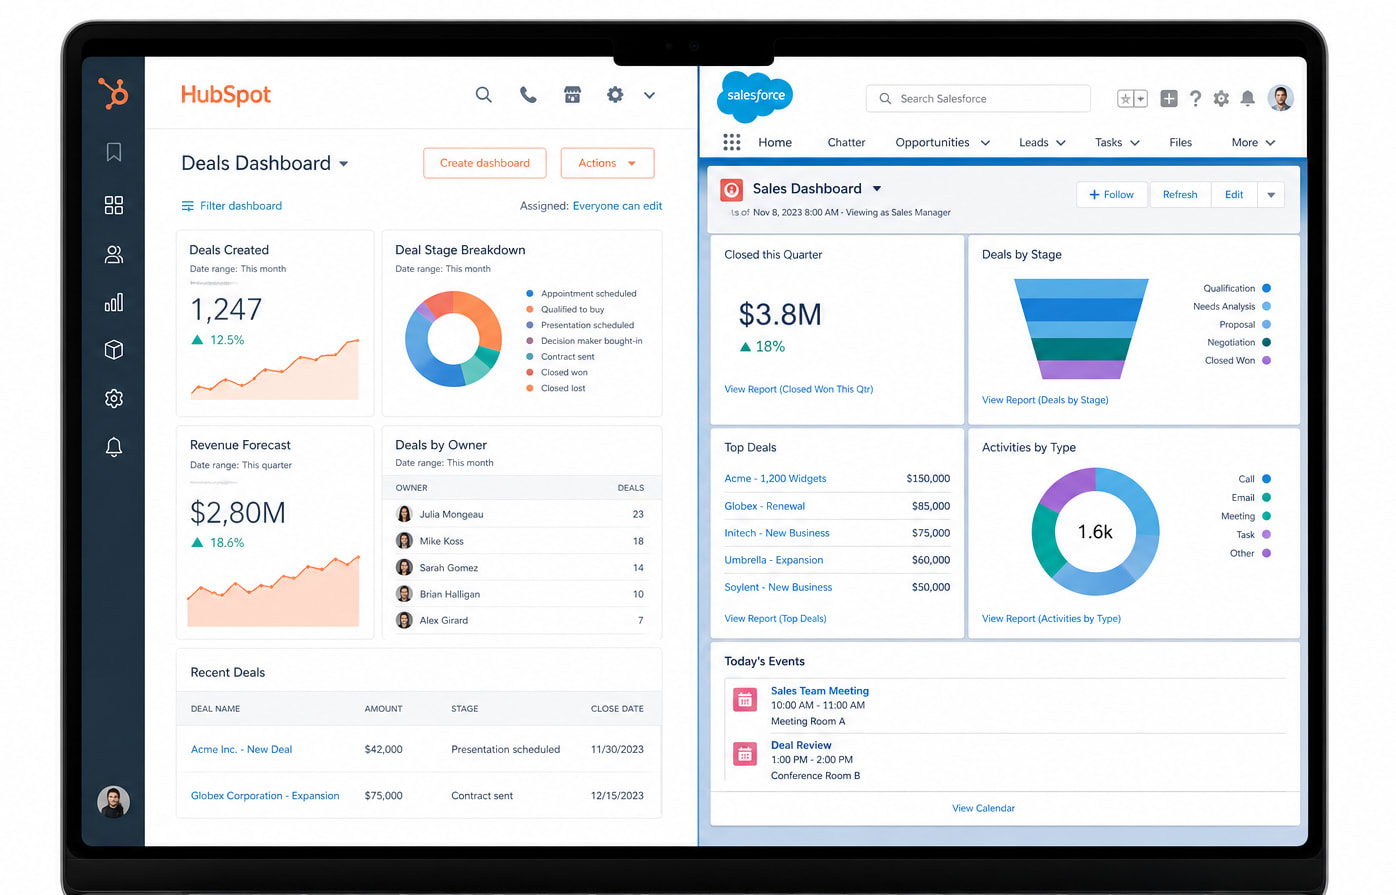
Task: Open the bar chart reports icon in sidebar
Action: click(114, 302)
